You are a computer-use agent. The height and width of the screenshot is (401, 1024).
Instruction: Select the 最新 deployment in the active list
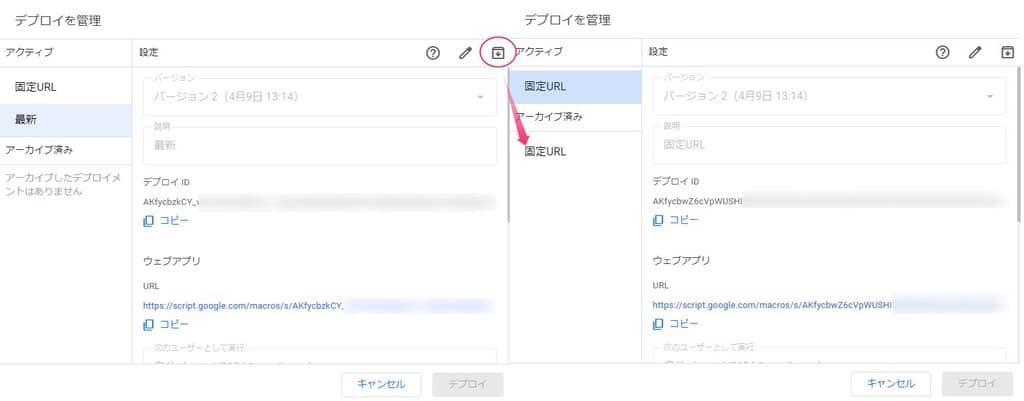pos(27,120)
